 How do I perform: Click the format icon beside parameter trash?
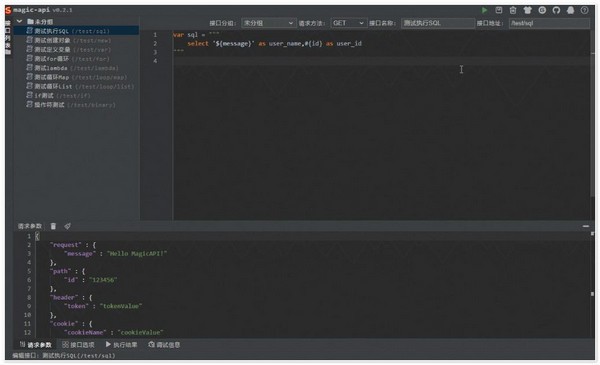[67, 226]
